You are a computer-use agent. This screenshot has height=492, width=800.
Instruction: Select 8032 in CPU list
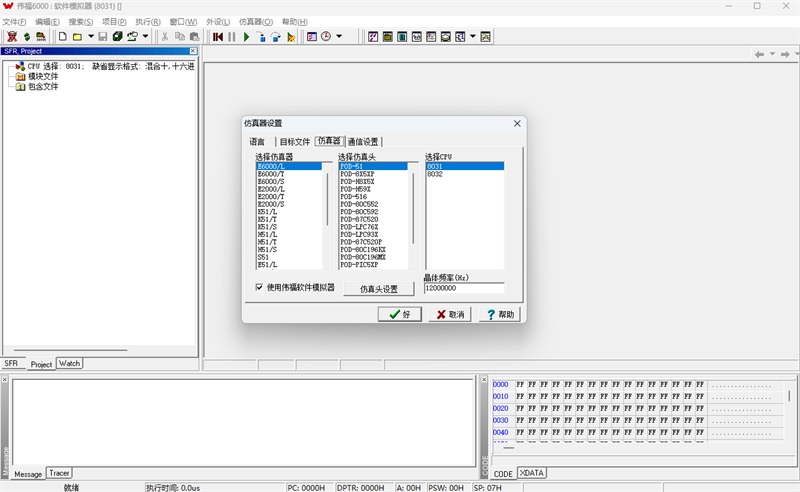pyautogui.click(x=465, y=174)
